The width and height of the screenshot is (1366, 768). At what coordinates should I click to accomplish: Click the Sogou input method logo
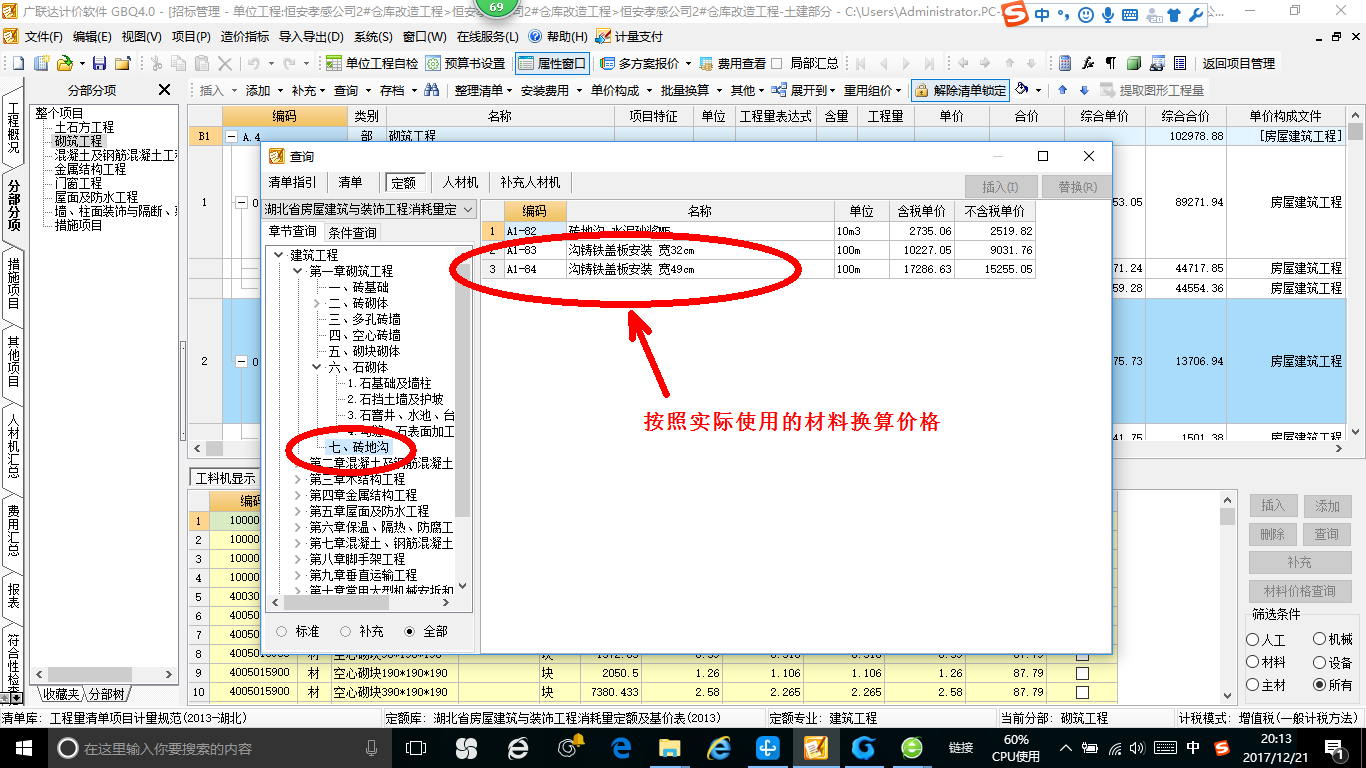1016,15
